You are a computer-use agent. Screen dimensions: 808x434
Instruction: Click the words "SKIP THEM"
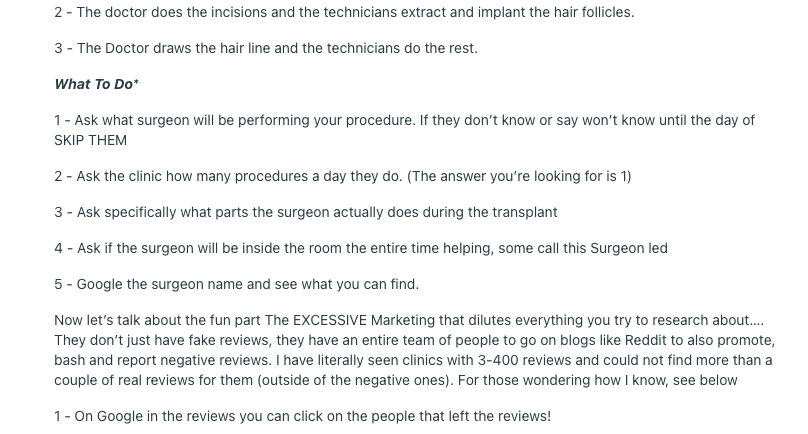point(90,140)
